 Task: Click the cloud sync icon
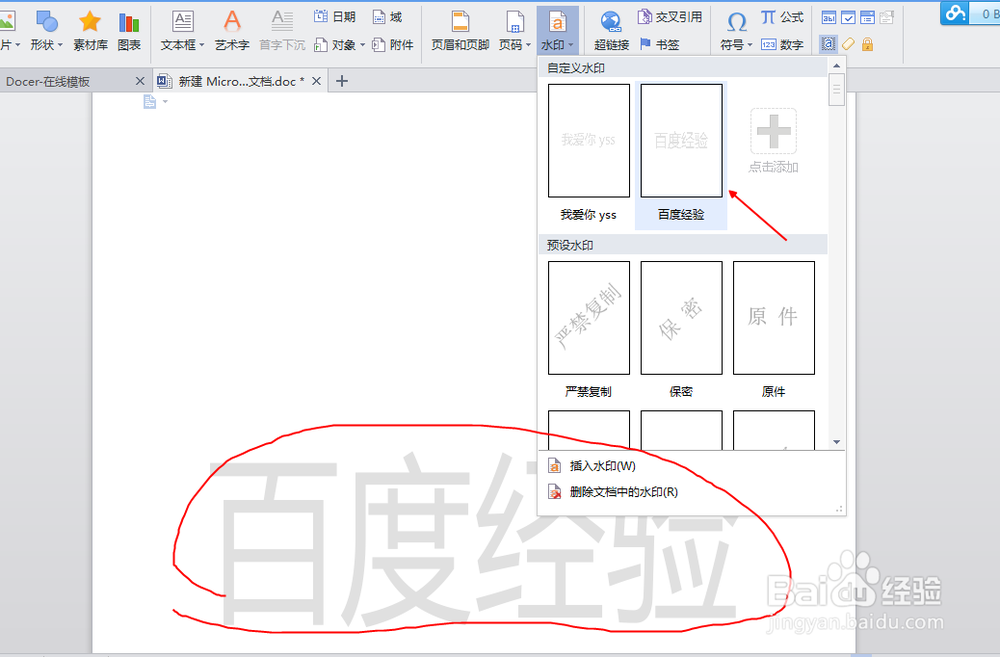coord(955,13)
